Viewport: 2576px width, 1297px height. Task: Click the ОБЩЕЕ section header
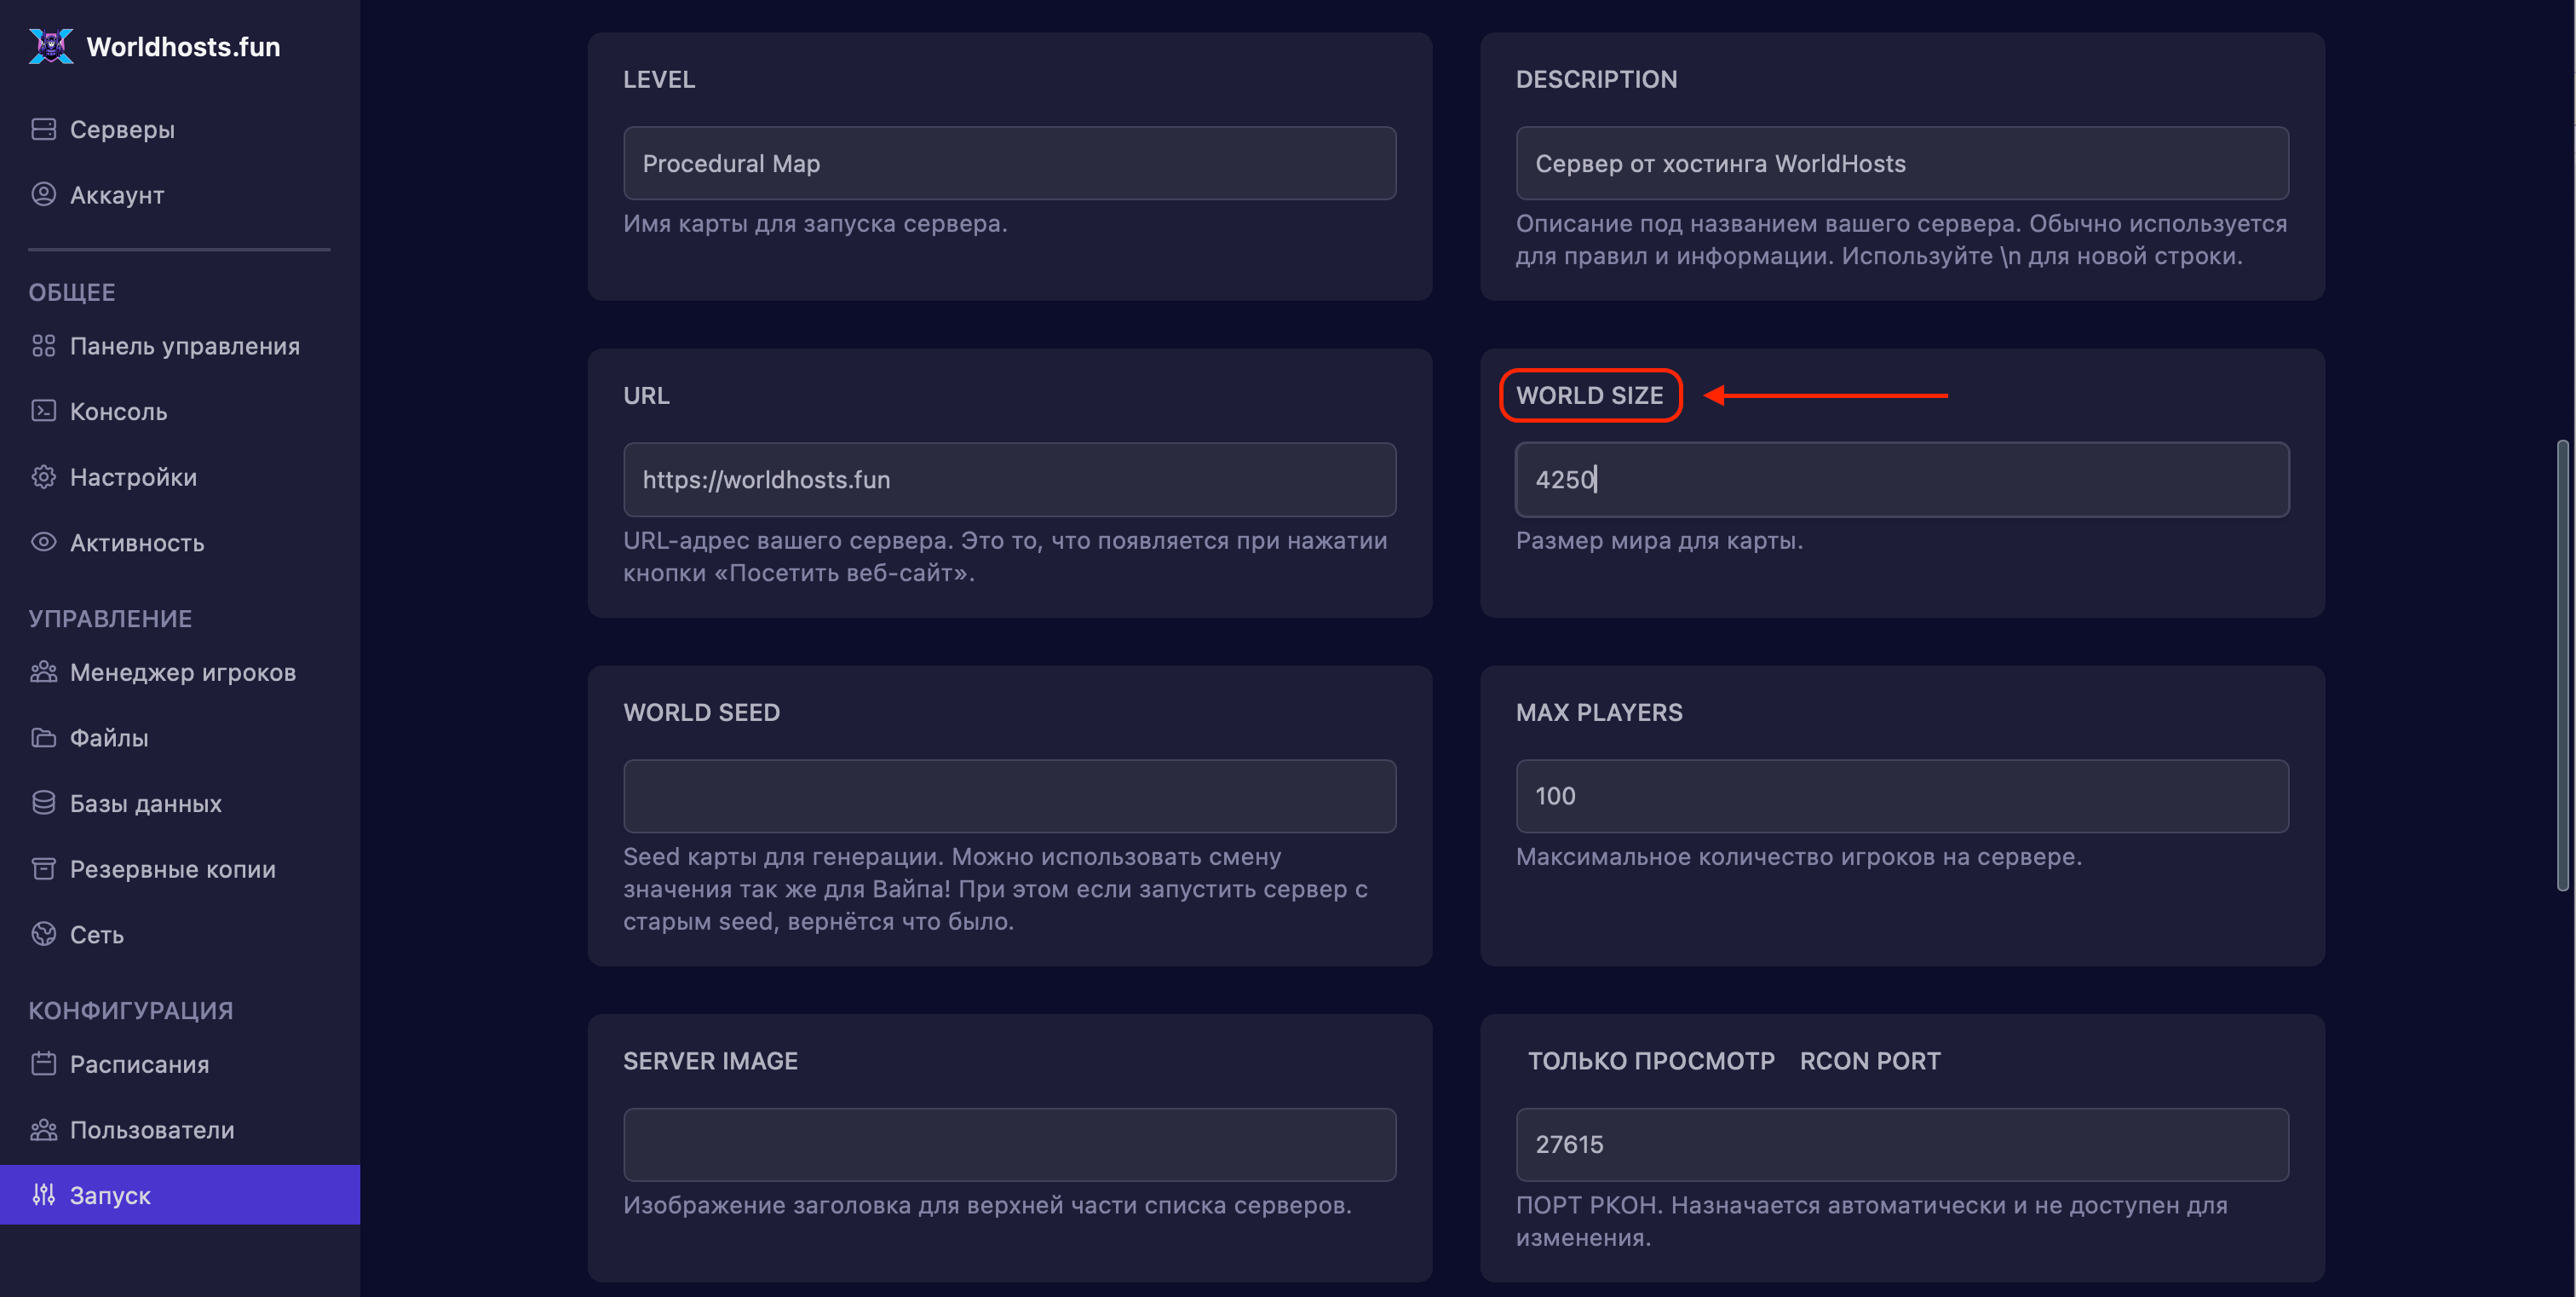[72, 293]
